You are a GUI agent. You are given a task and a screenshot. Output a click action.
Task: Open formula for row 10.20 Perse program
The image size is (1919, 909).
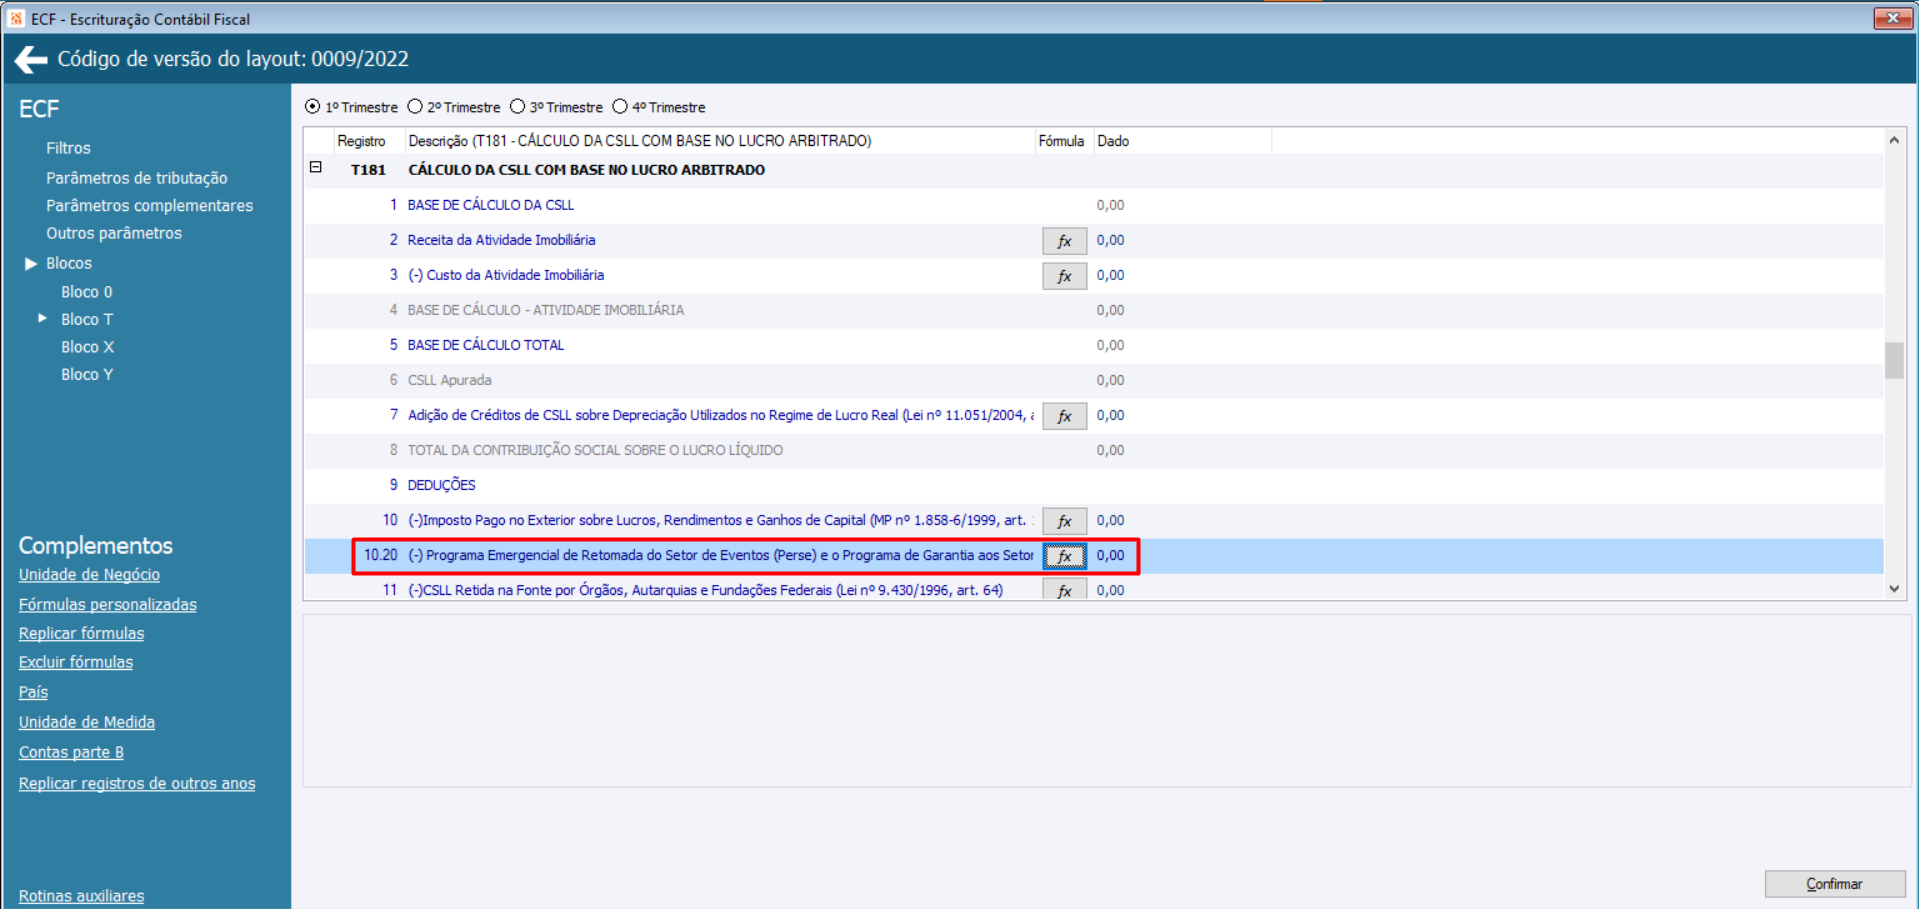pos(1064,556)
